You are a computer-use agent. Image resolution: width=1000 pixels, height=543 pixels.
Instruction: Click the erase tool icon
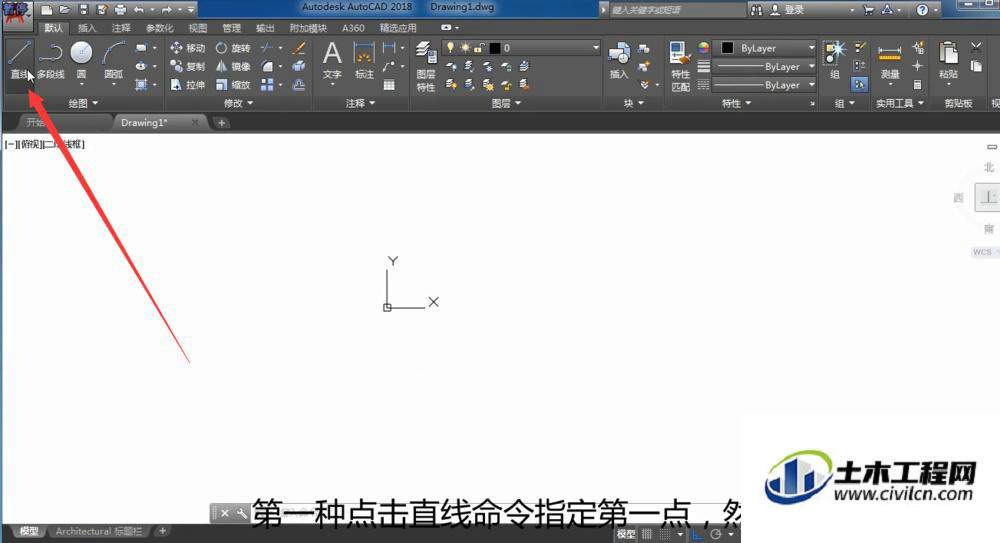coord(298,48)
